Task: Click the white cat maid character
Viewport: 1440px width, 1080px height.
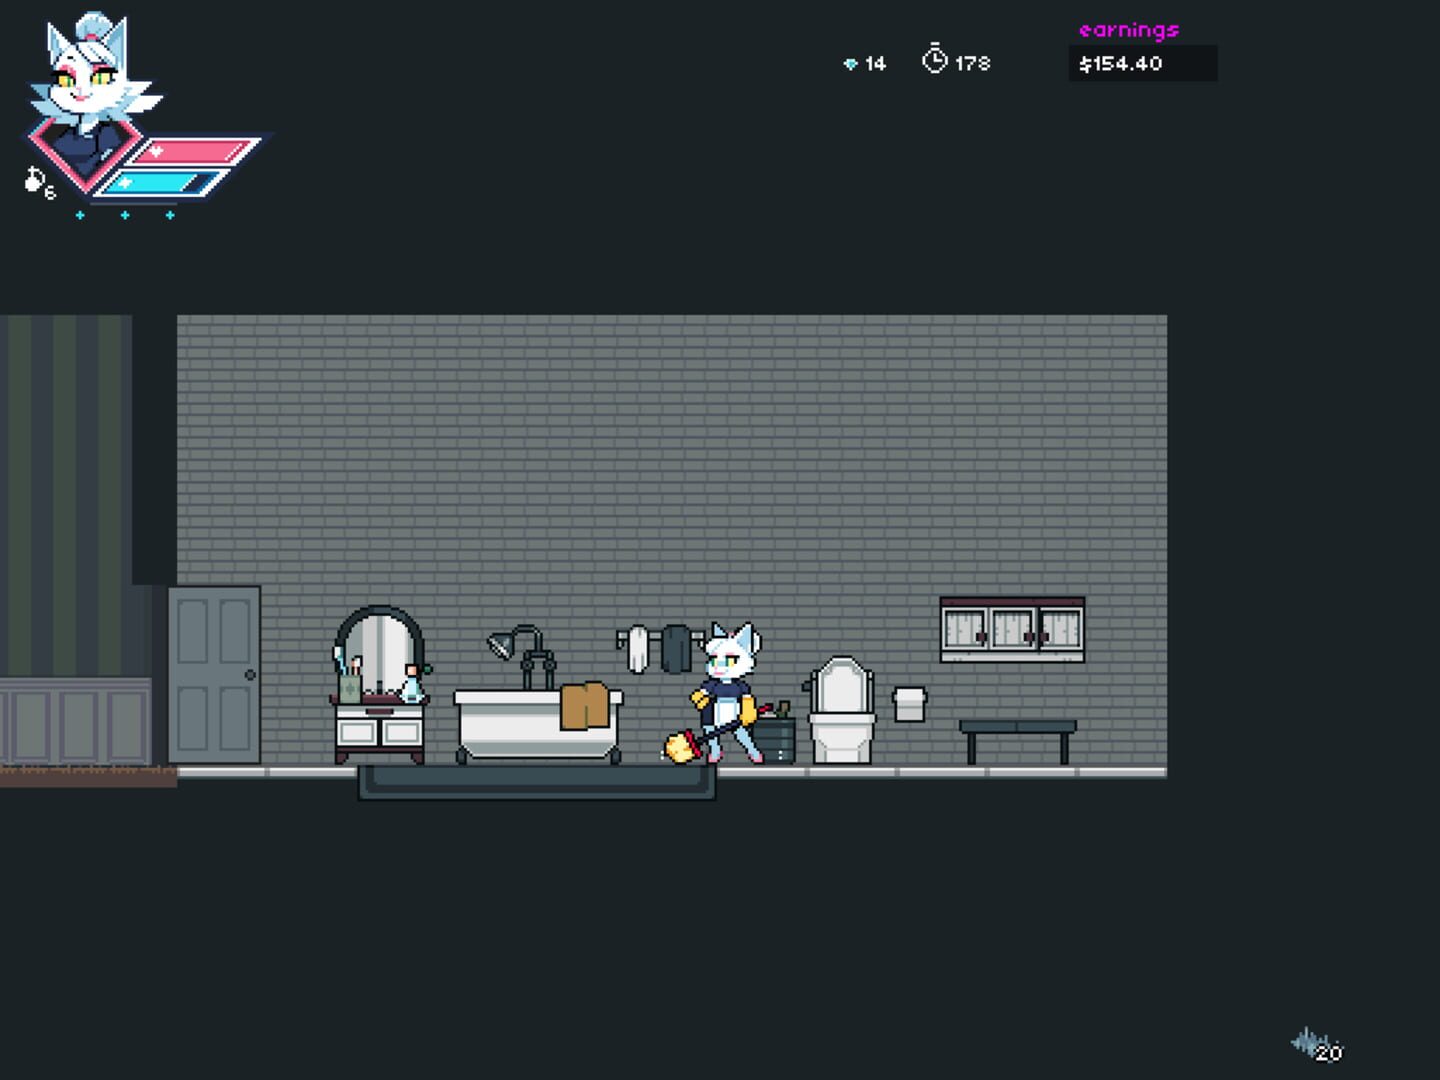Action: tap(727, 692)
